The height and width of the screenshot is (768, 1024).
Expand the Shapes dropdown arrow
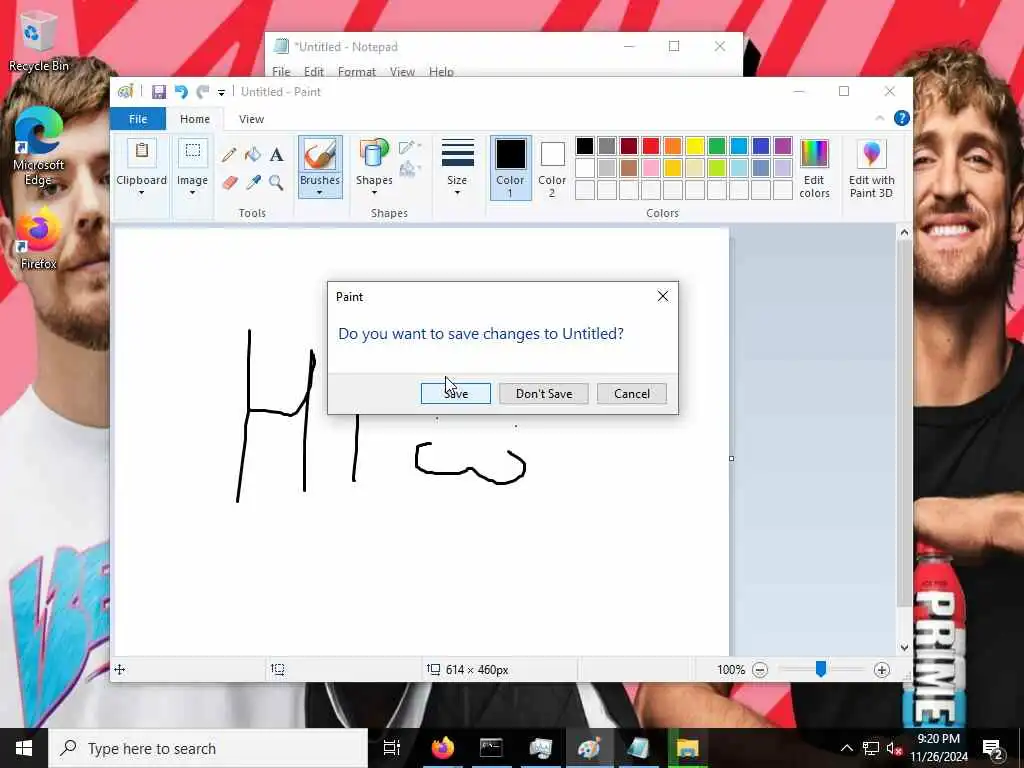(374, 193)
